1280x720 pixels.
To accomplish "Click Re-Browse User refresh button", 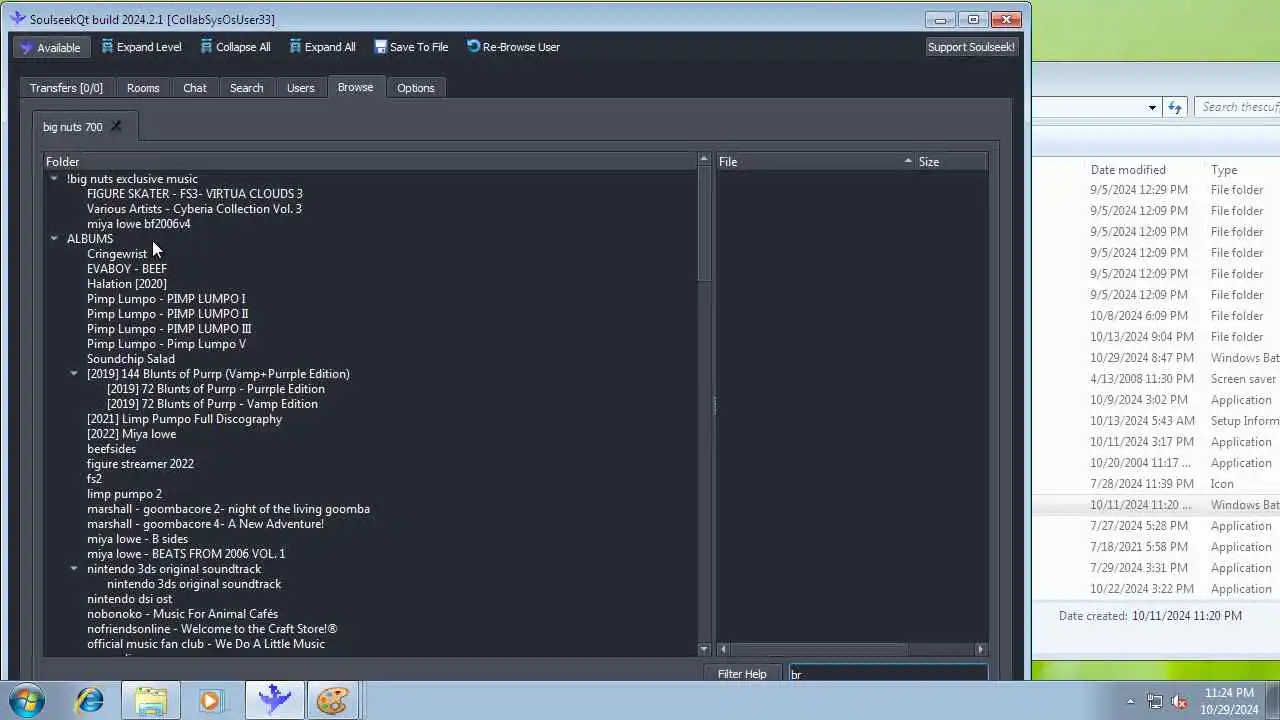I will 513,47.
